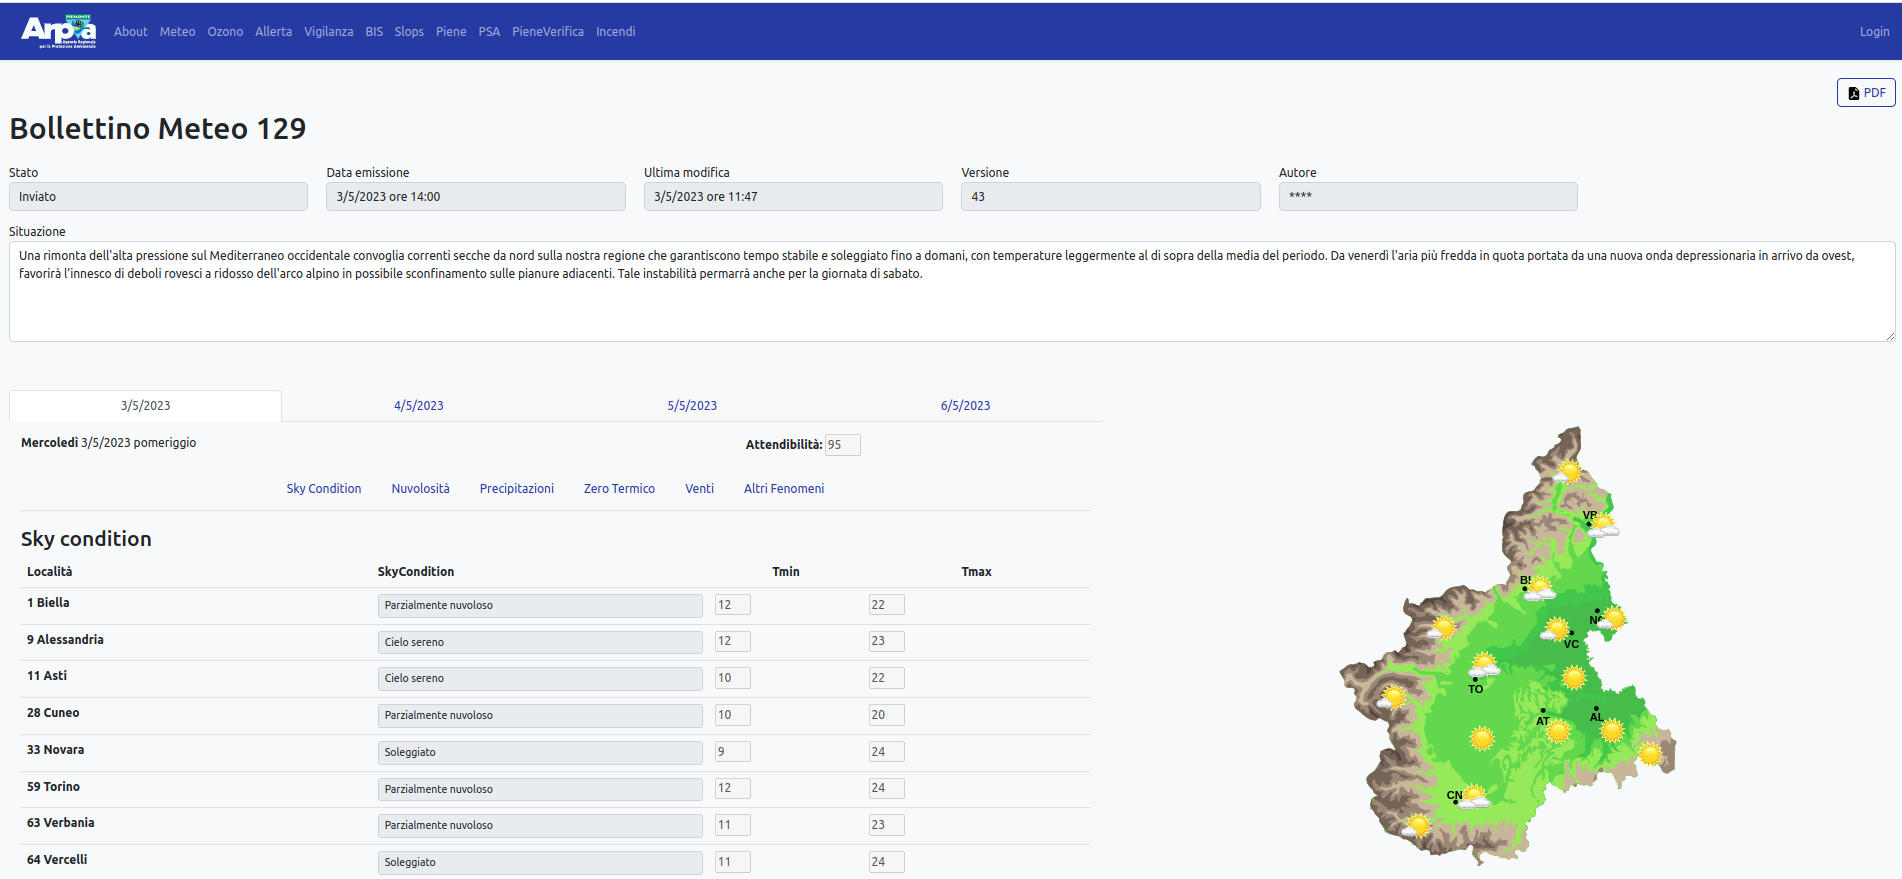Open the Vigilanza section

[x=329, y=32]
